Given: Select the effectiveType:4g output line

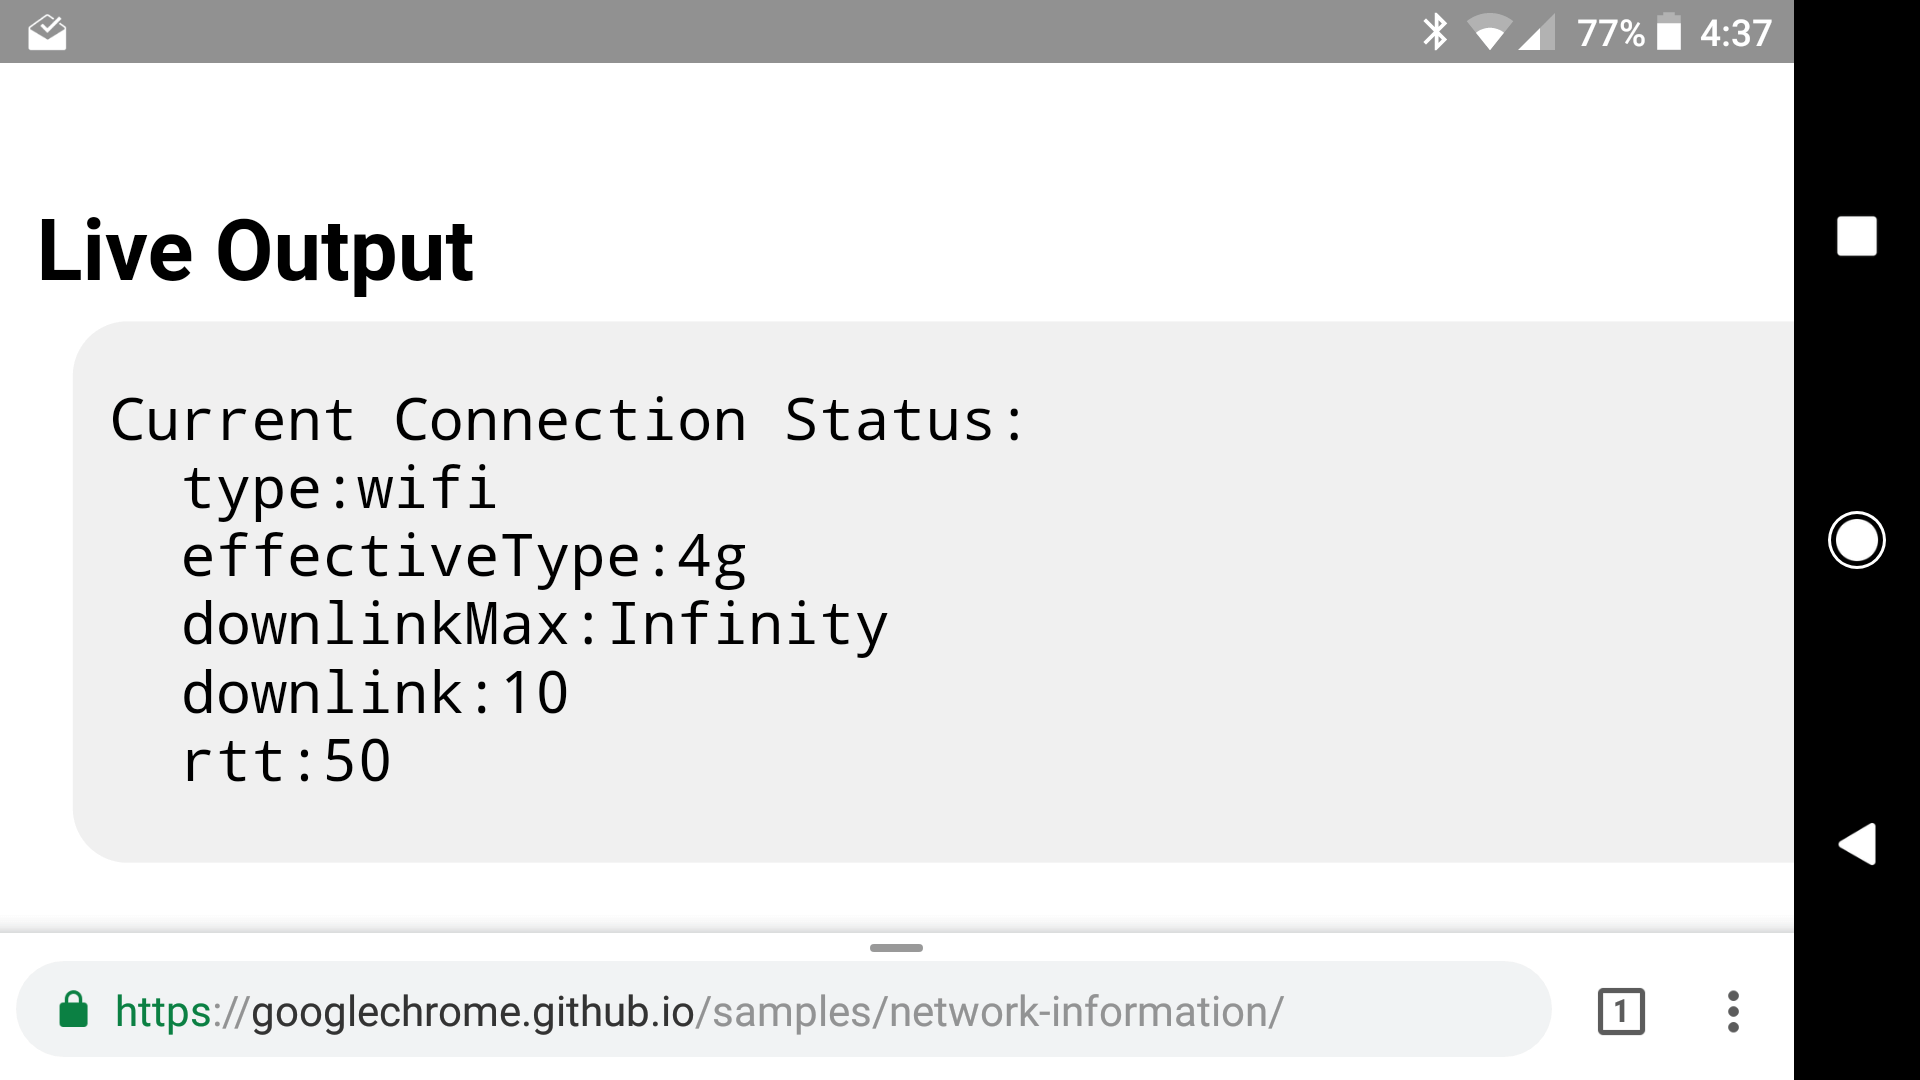Looking at the screenshot, I should click(x=463, y=557).
